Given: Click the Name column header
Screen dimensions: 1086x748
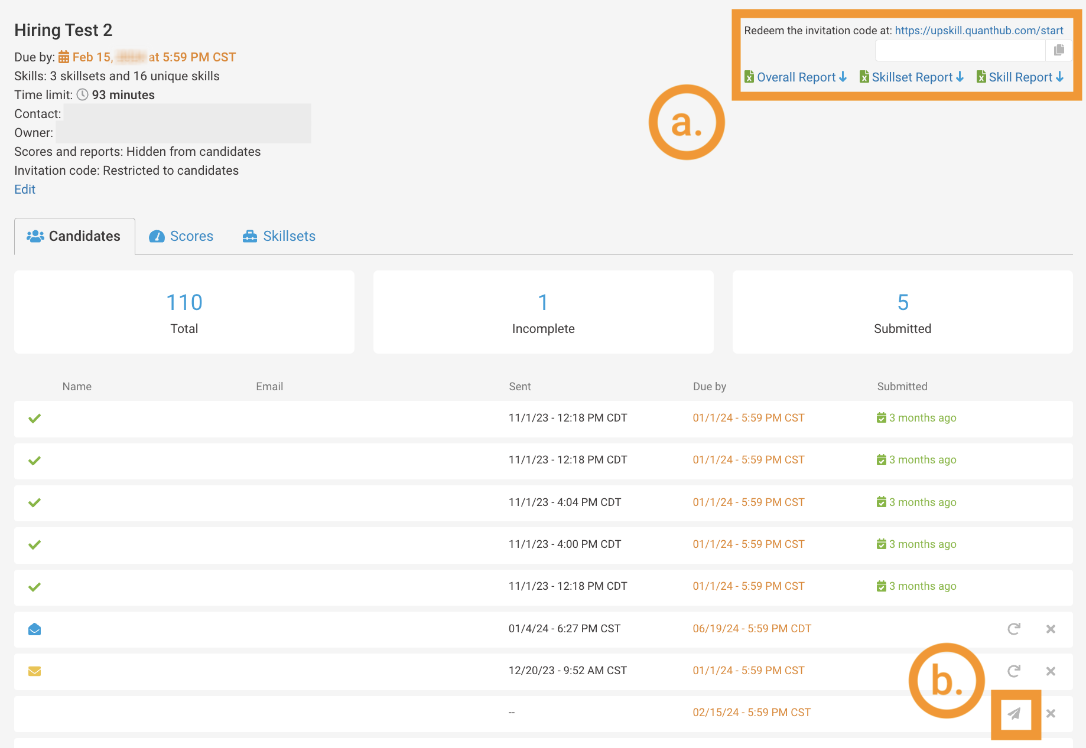Looking at the screenshot, I should (77, 386).
